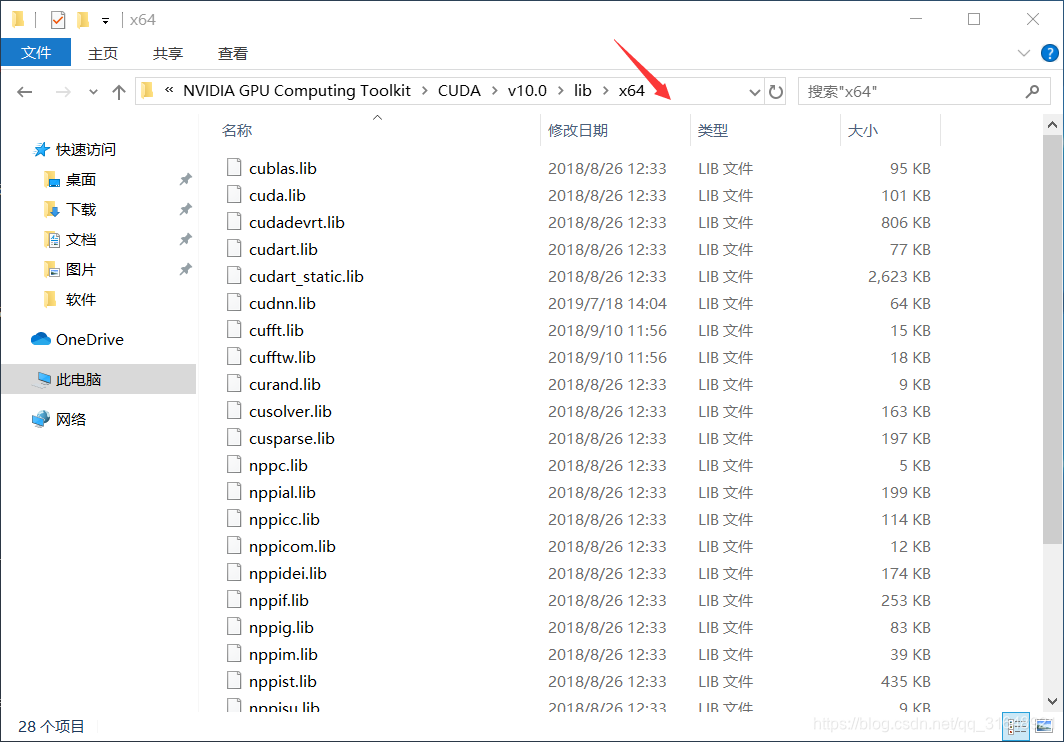This screenshot has height=742, width=1064.
Task: Click the scrollbar up arrow
Action: pyautogui.click(x=1052, y=125)
